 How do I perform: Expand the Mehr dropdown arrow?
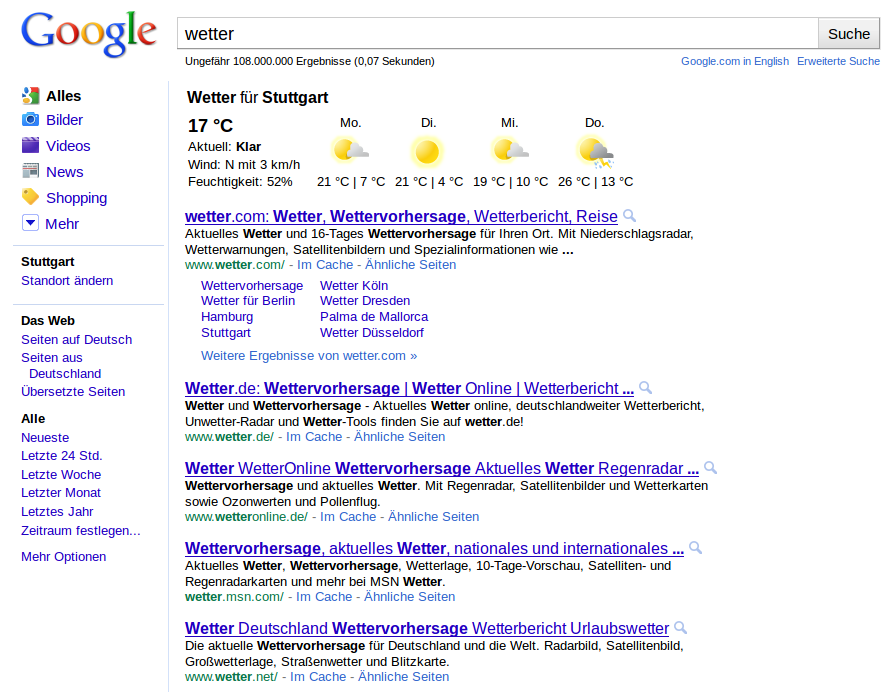pyautogui.click(x=30, y=223)
